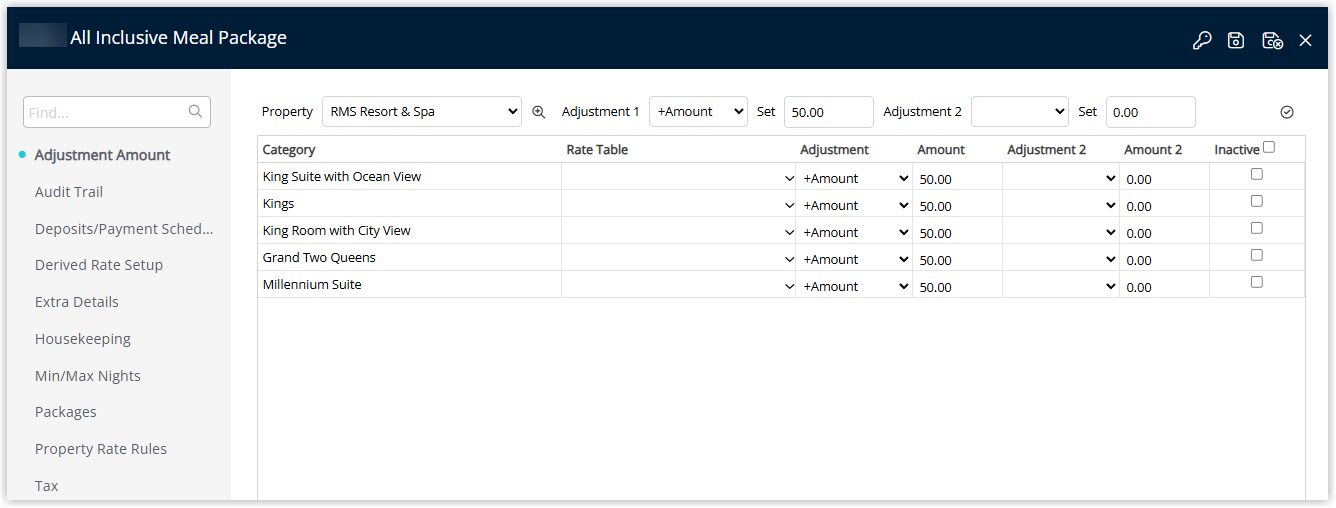Open Min/Max Nights section
Screen dimensions: 1336x508
pos(88,376)
